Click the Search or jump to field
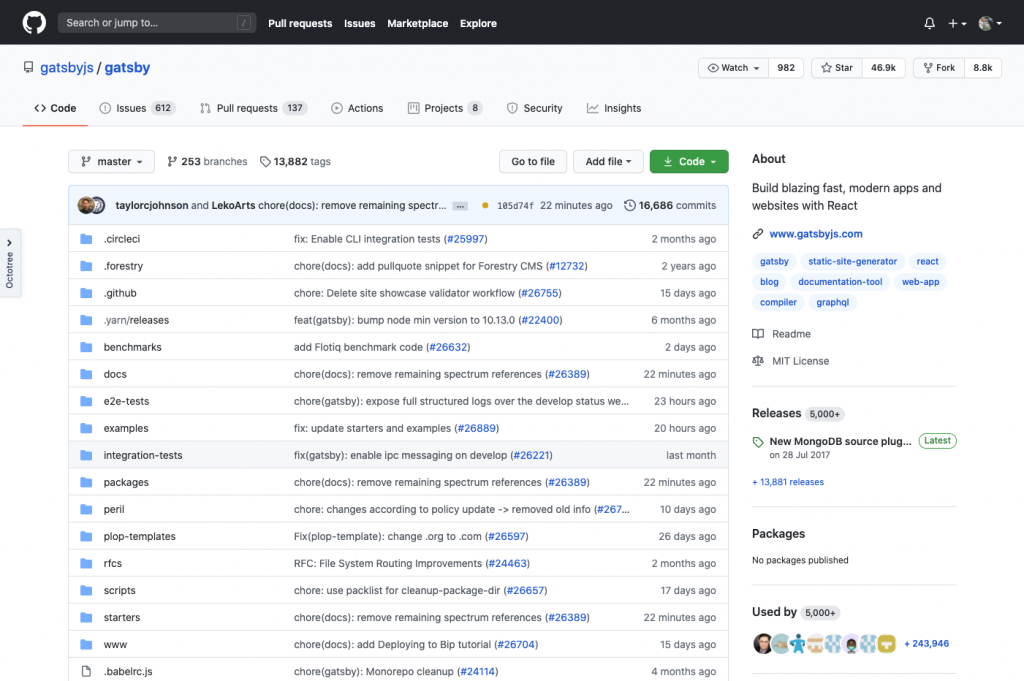Image resolution: width=1024 pixels, height=681 pixels. (x=157, y=23)
